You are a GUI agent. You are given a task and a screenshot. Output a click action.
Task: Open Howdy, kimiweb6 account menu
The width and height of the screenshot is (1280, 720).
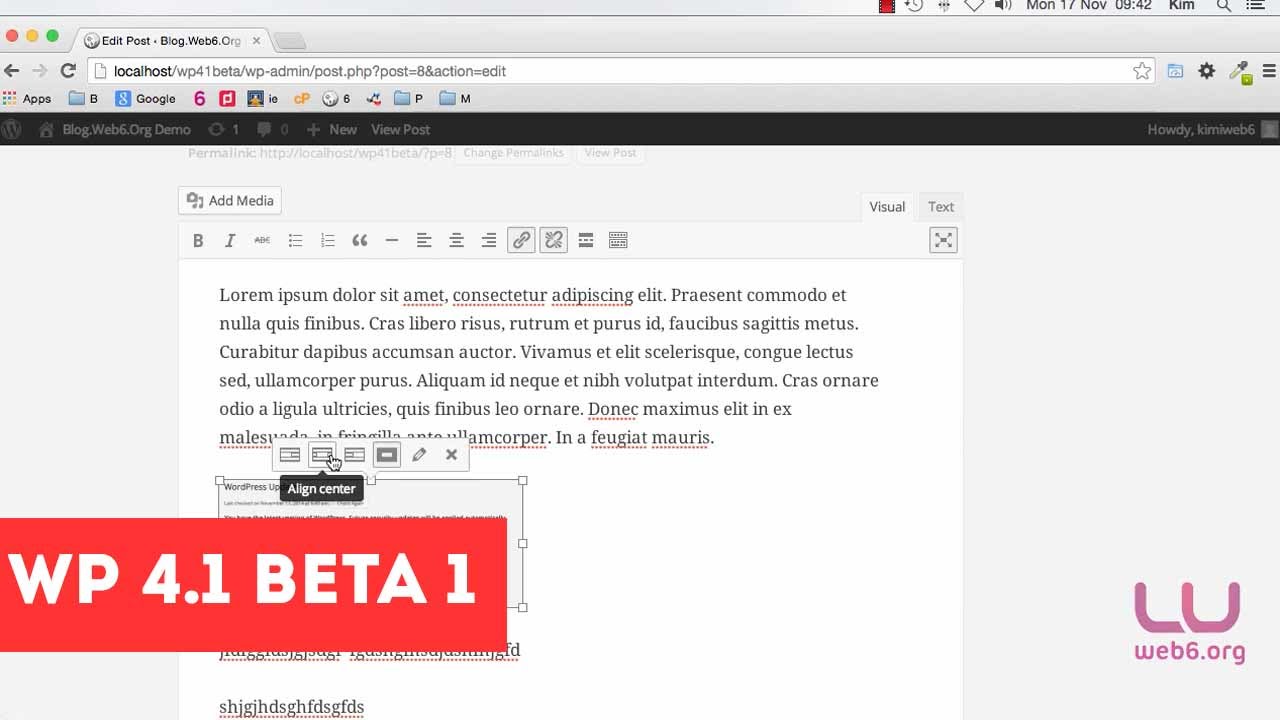pos(1212,129)
